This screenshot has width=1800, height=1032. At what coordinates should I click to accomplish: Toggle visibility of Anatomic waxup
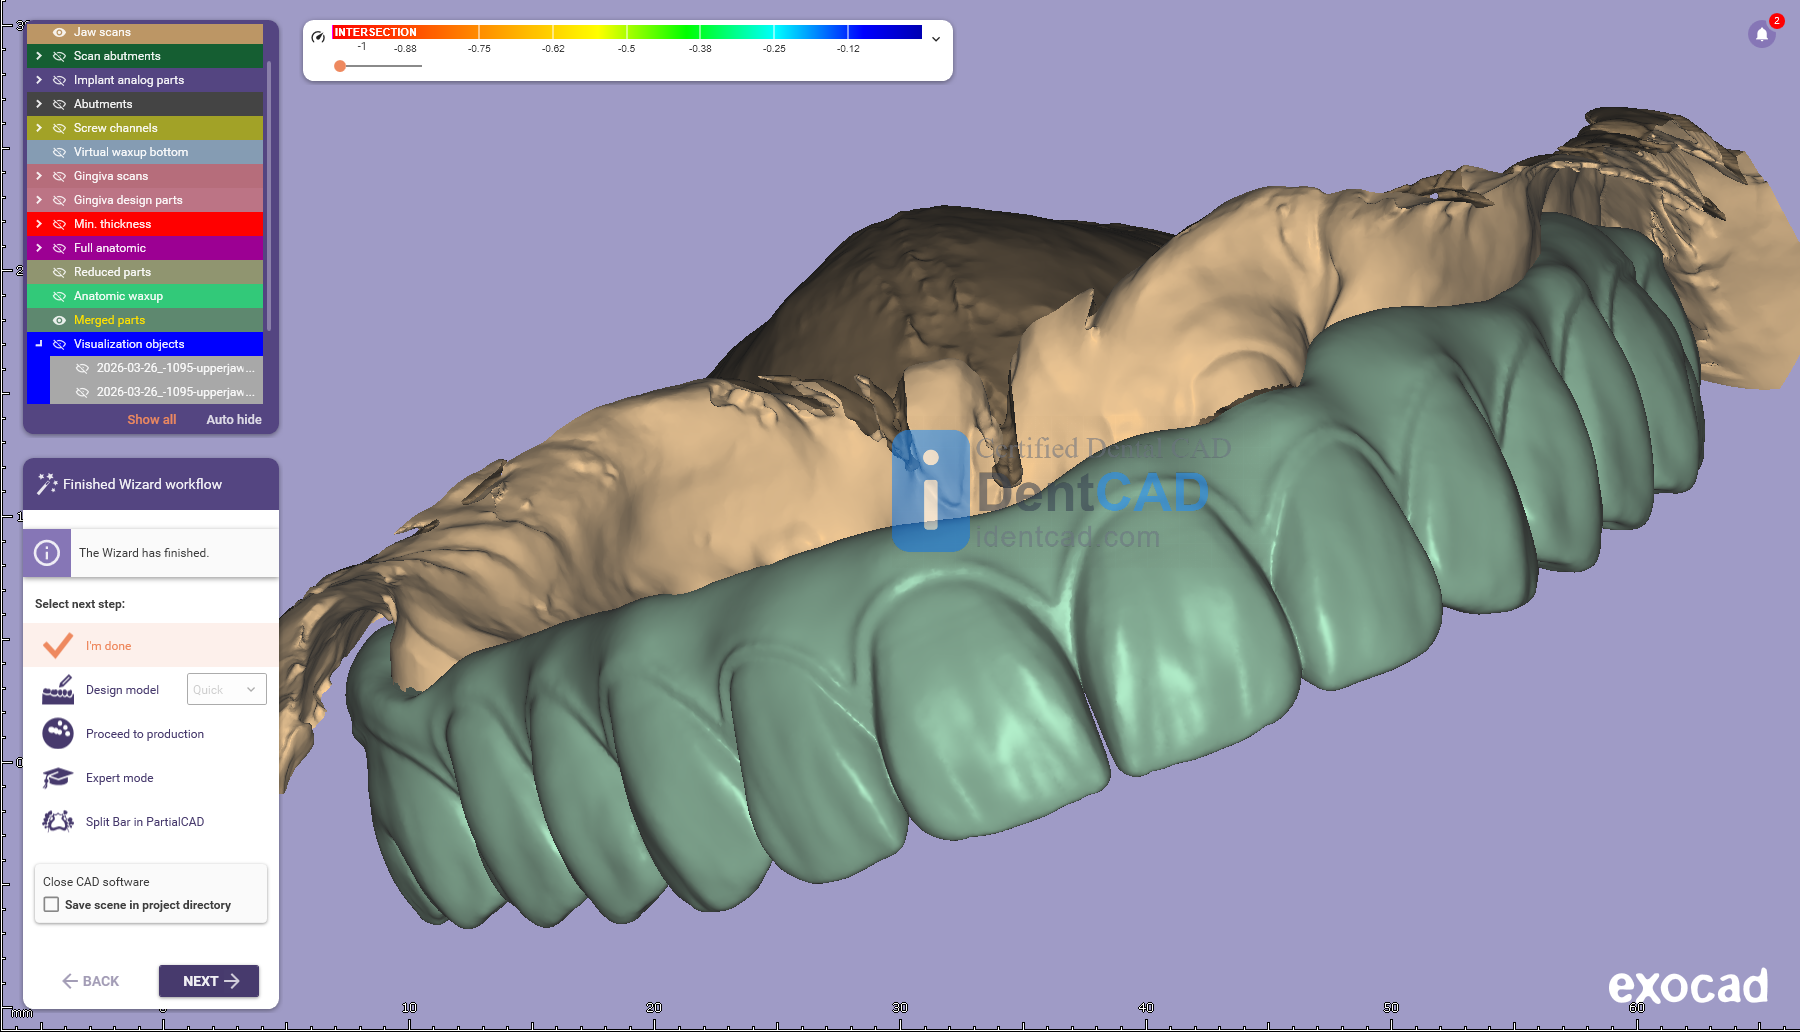tap(59, 296)
